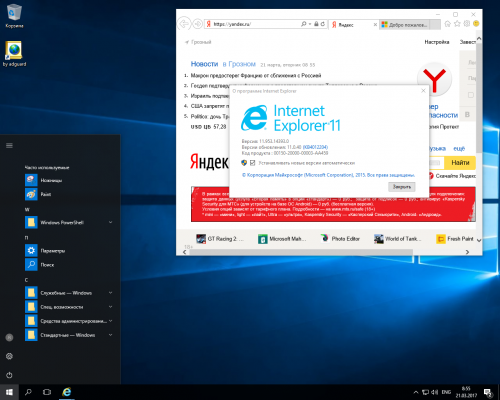Click the yandex.ru address bar
The width and height of the screenshot is (500, 400).
pyautogui.click(x=253, y=24)
